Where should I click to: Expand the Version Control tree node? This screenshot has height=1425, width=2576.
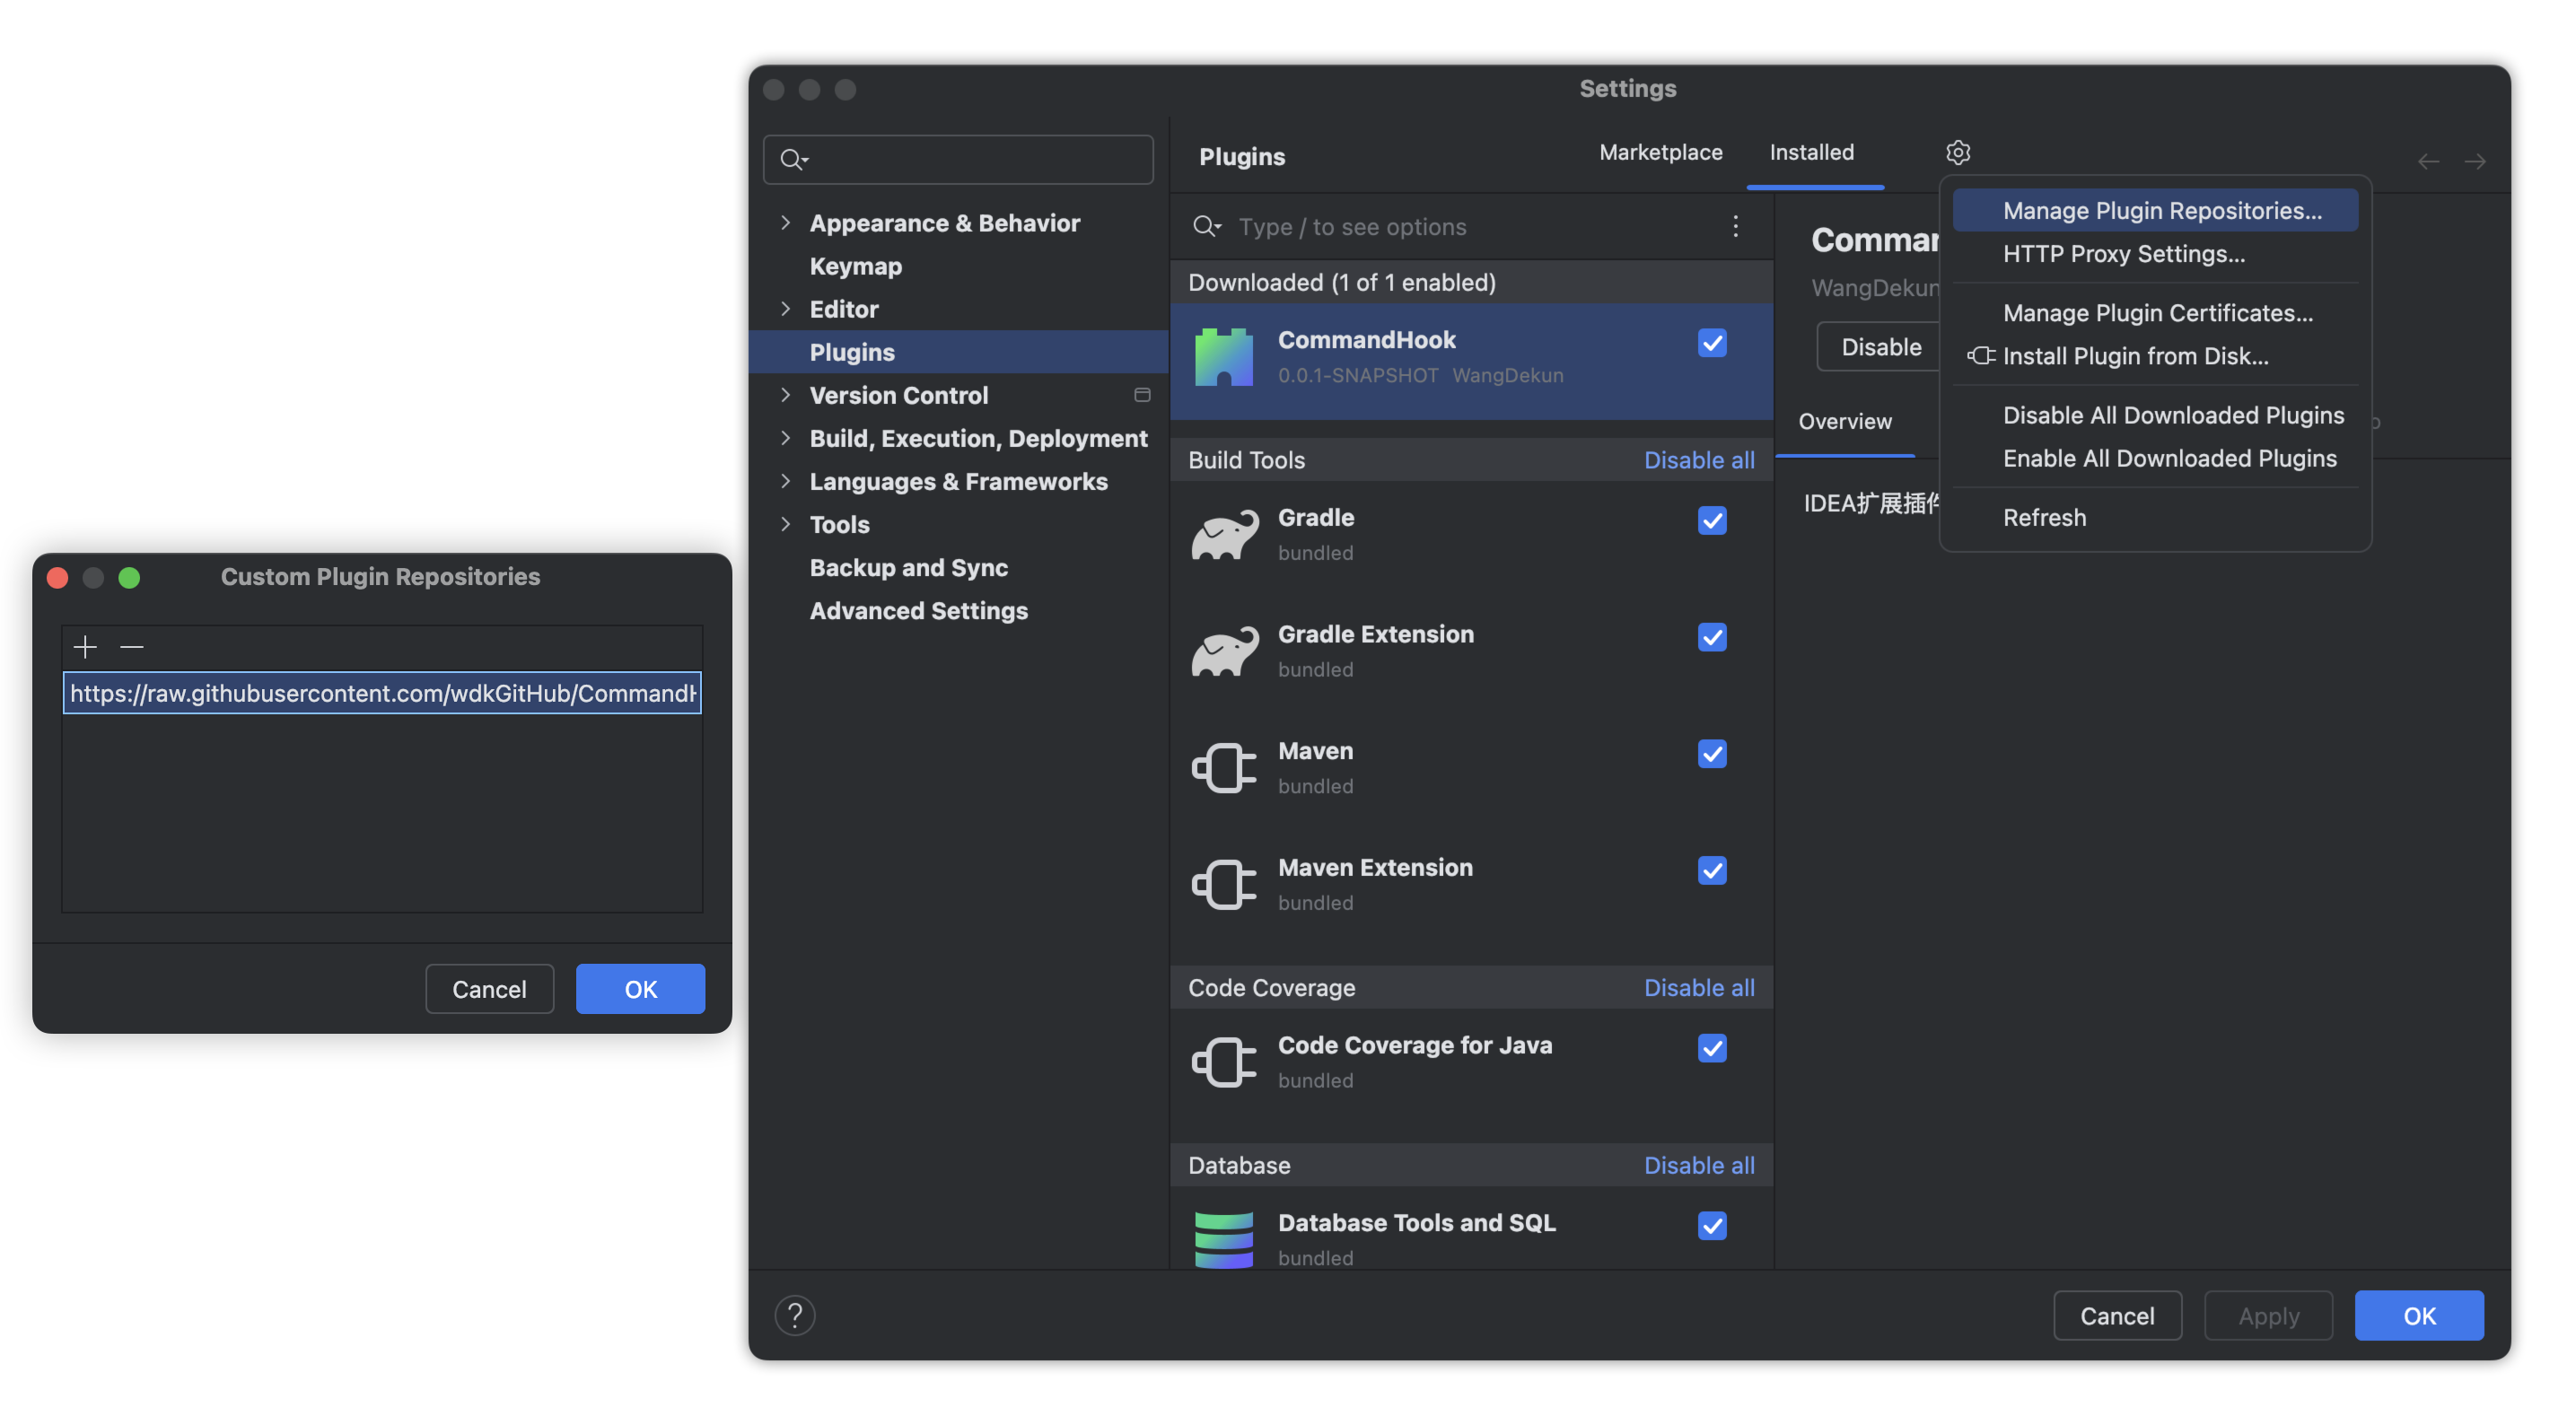tap(786, 395)
